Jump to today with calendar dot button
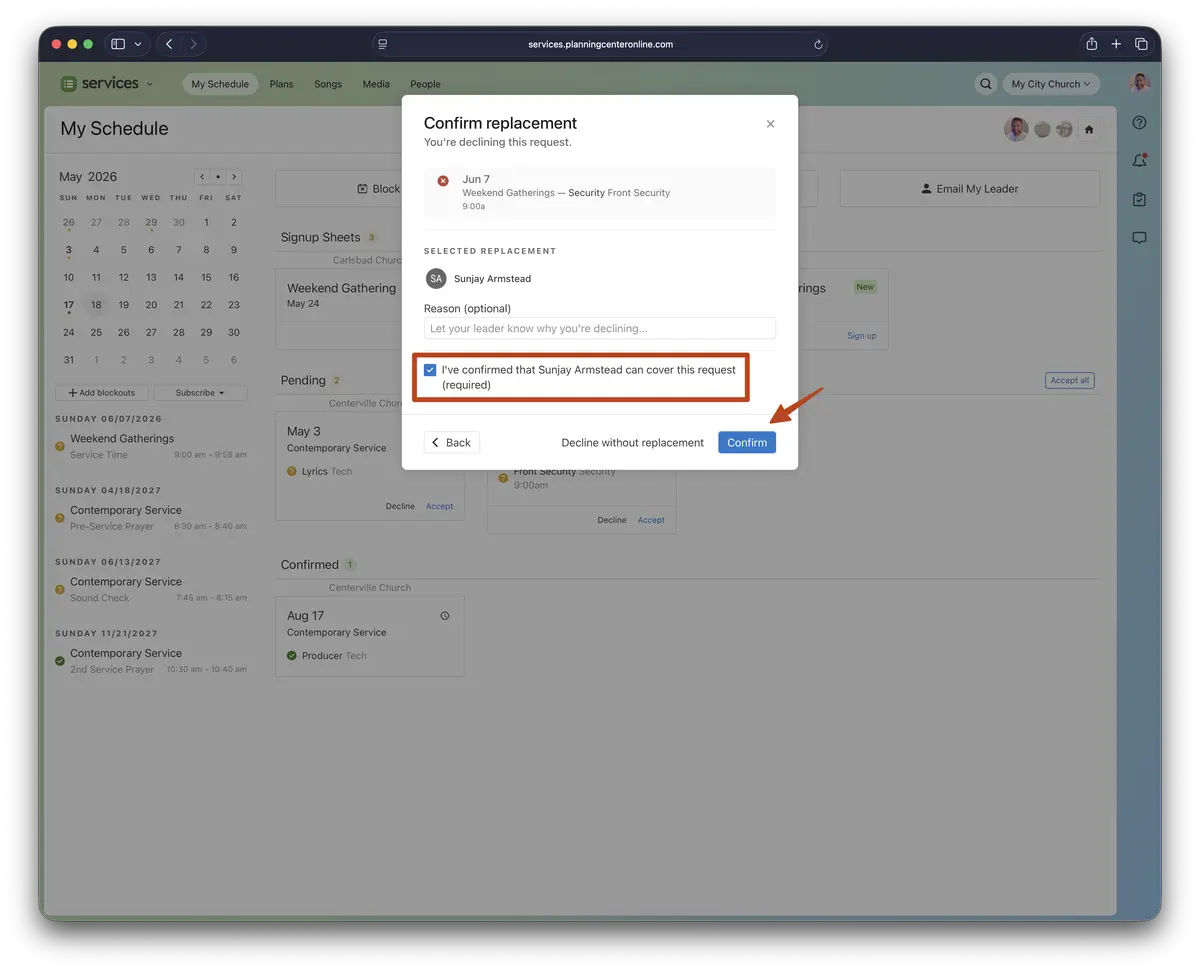The width and height of the screenshot is (1200, 972). [x=218, y=177]
